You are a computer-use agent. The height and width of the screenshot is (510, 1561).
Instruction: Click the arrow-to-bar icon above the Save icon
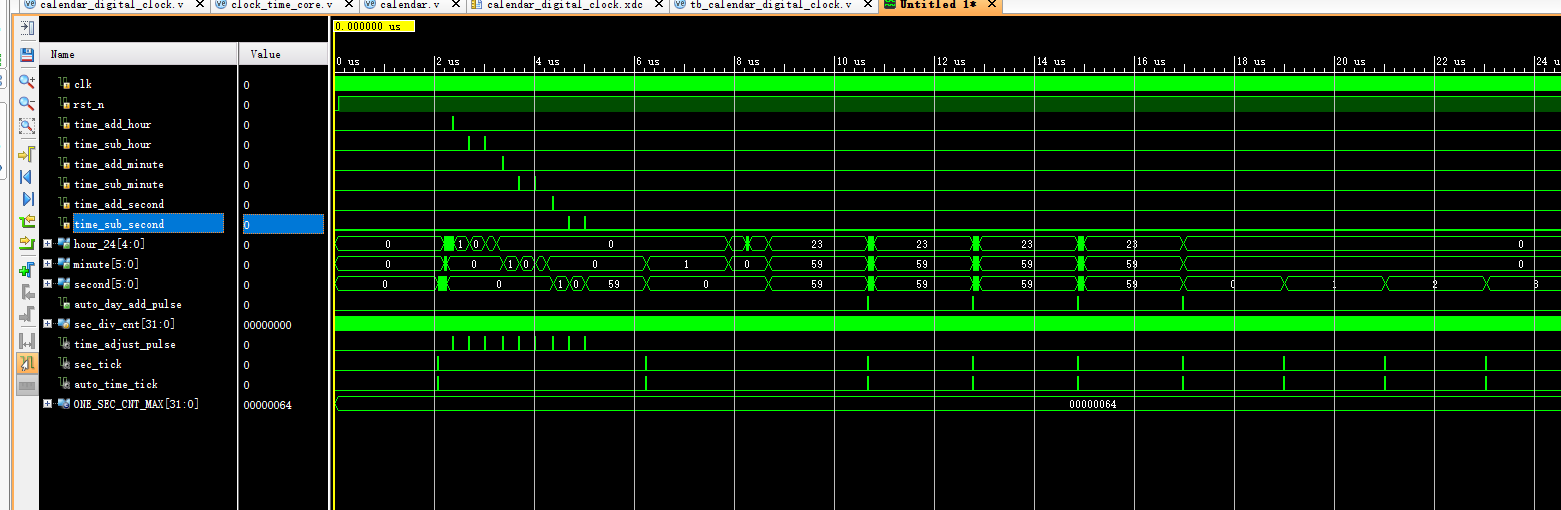coord(27,28)
